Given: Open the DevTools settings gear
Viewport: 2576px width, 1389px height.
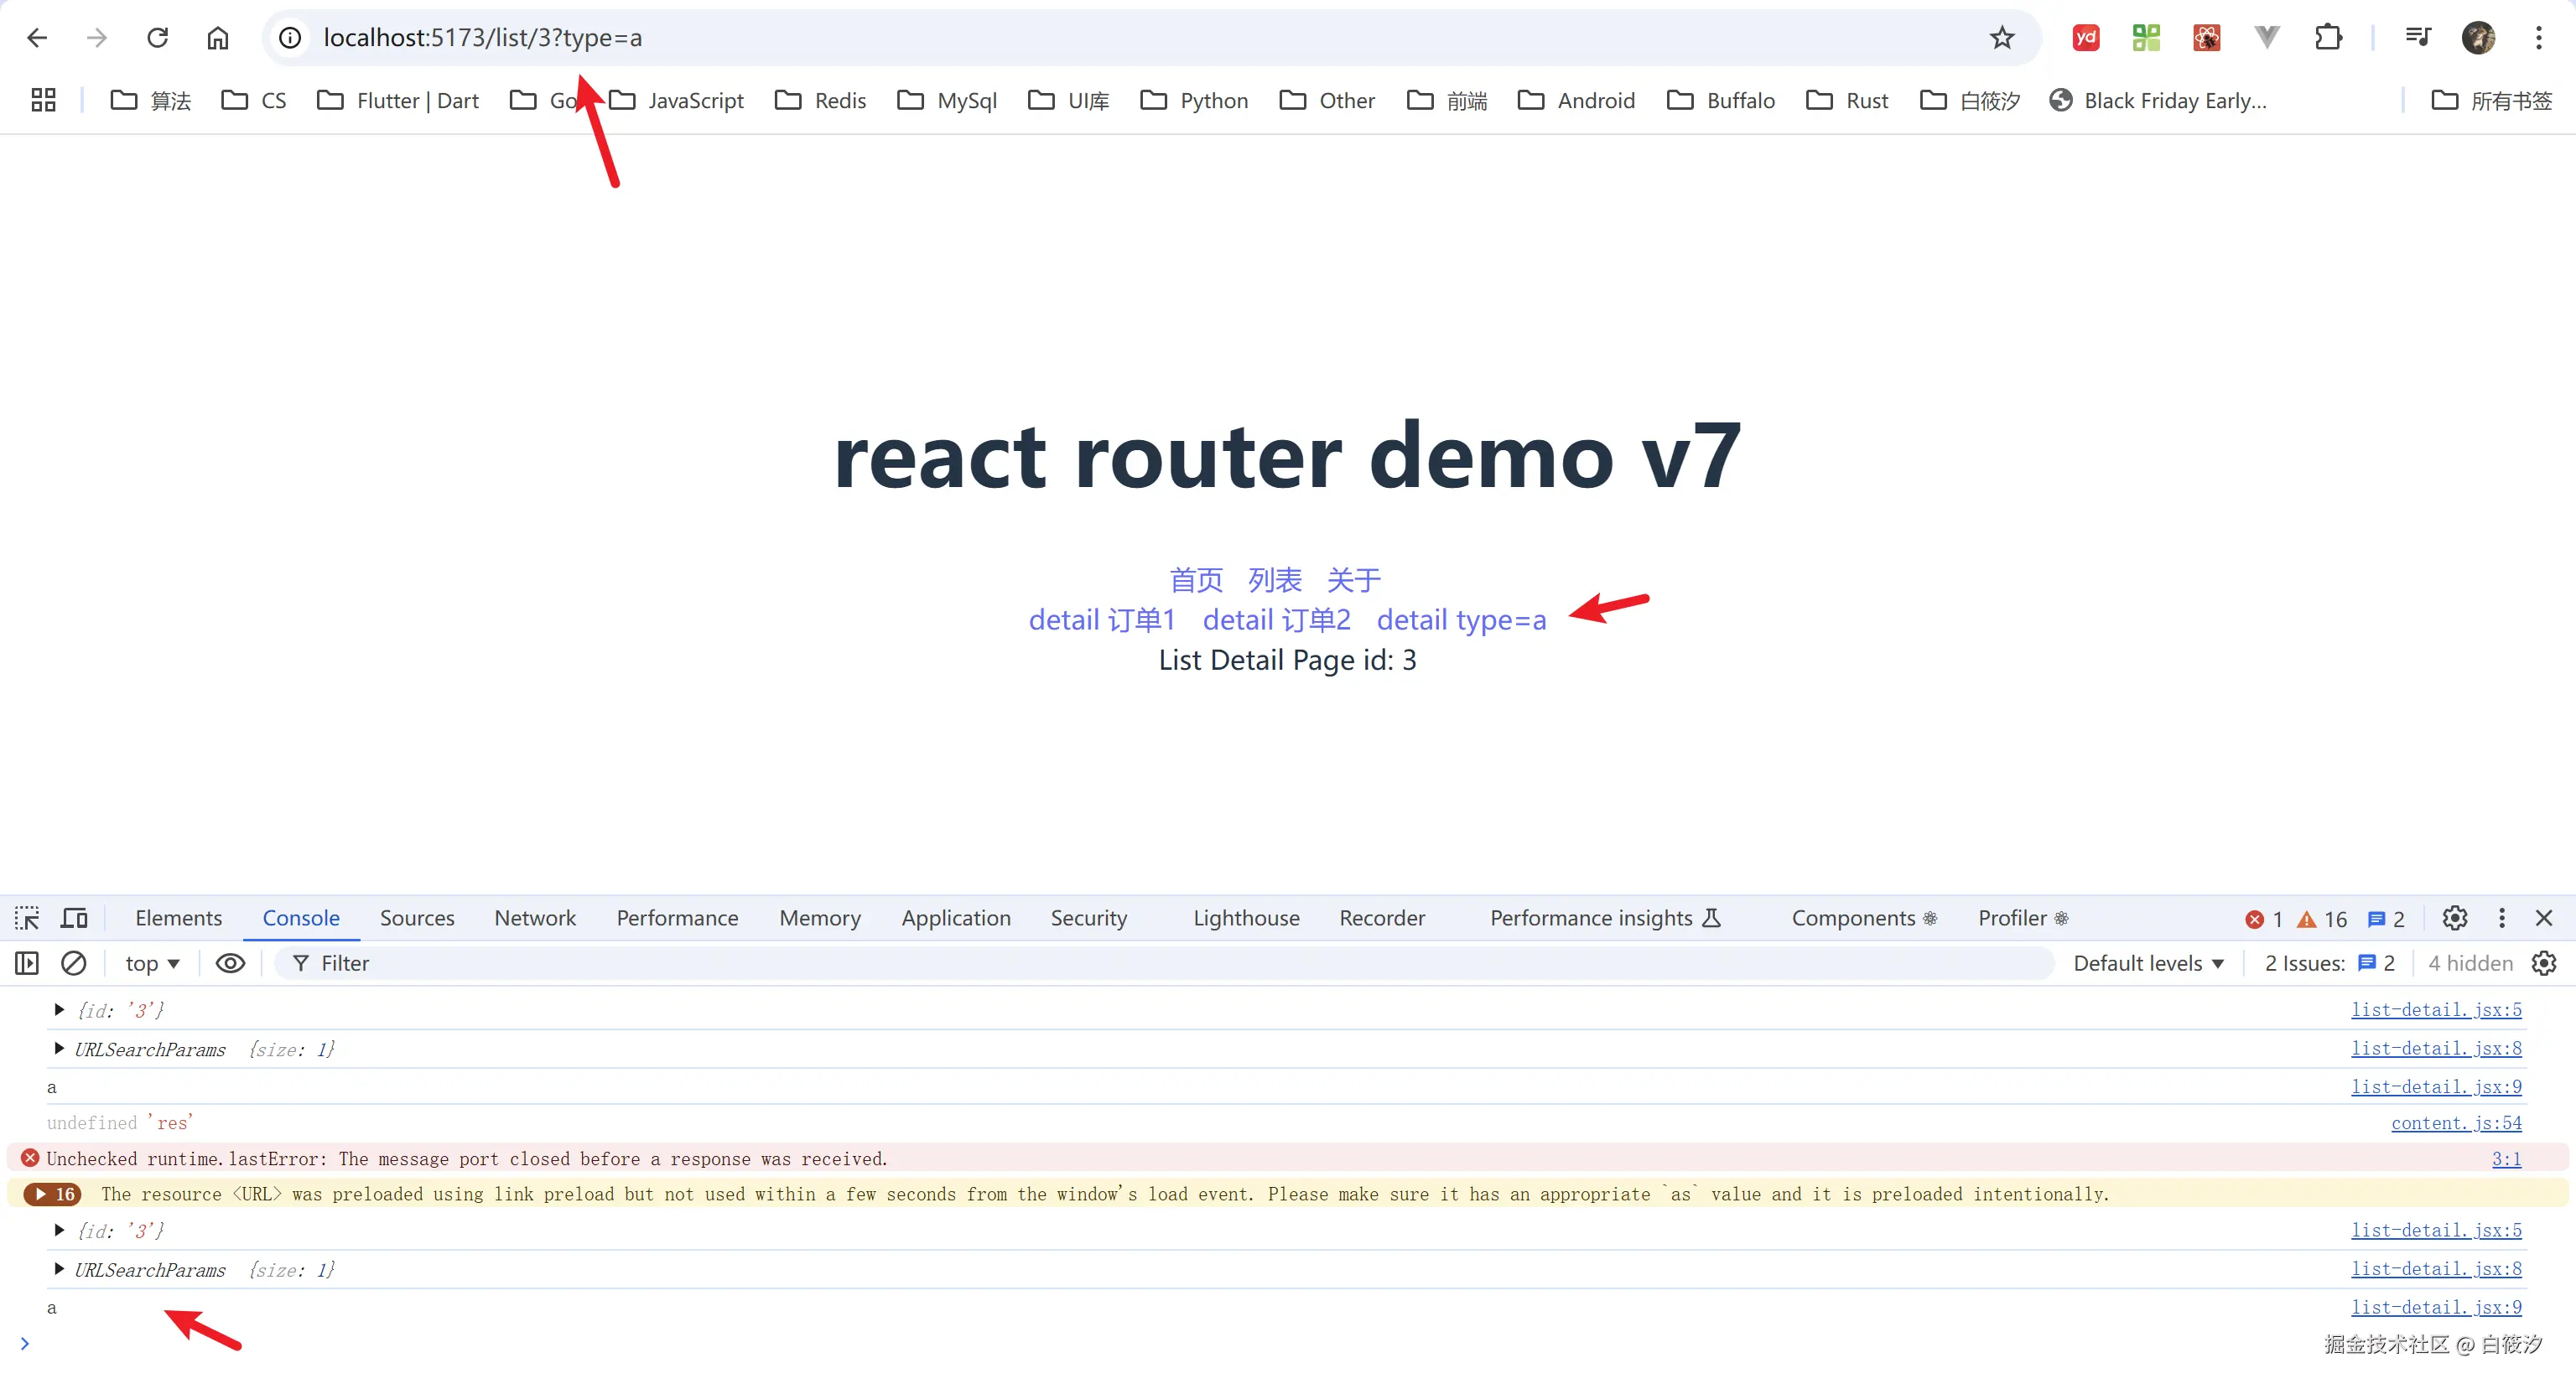Looking at the screenshot, I should pyautogui.click(x=2454, y=918).
